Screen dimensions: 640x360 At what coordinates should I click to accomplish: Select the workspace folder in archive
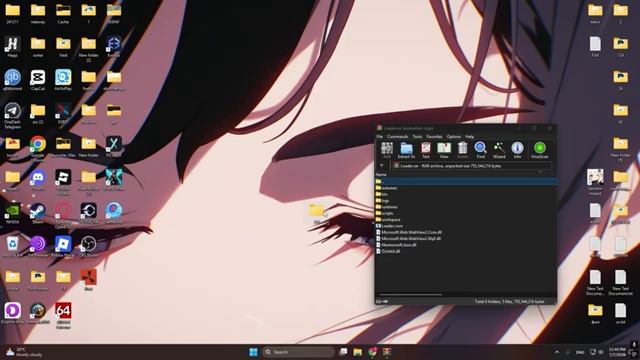[388, 220]
